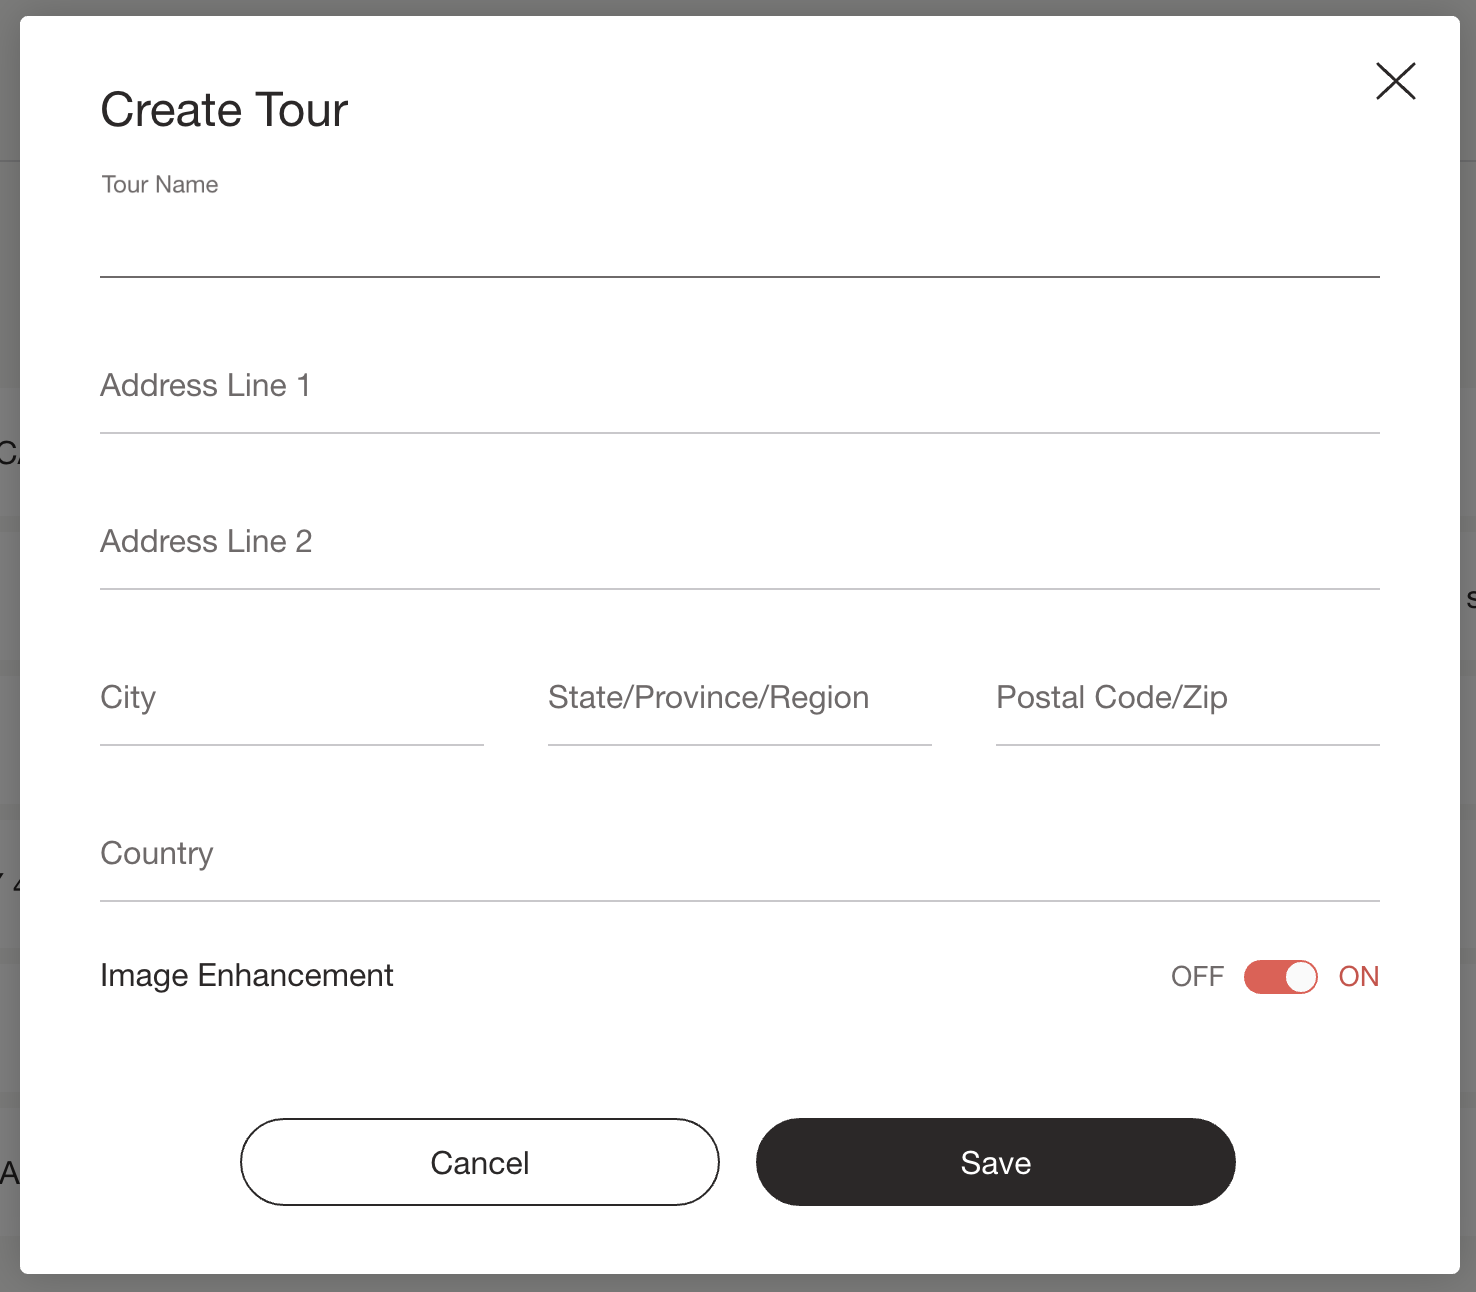Screen dimensions: 1476x1292
Task: Click the OFF label beside the switch
Action: tap(1197, 977)
